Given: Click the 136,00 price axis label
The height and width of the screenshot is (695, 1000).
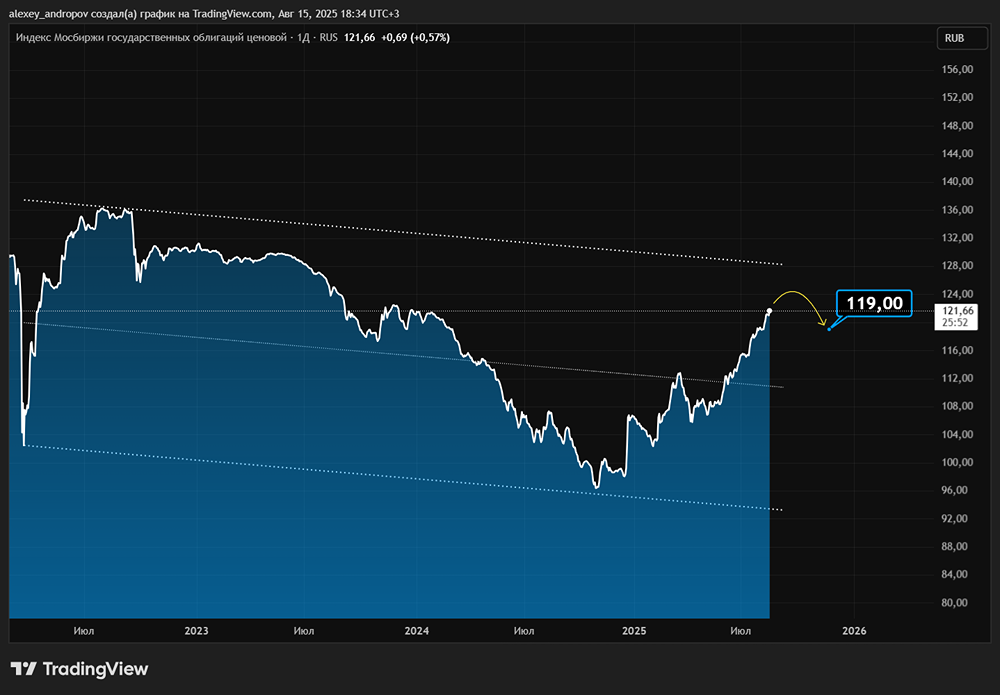Looking at the screenshot, I should pyautogui.click(x=957, y=210).
